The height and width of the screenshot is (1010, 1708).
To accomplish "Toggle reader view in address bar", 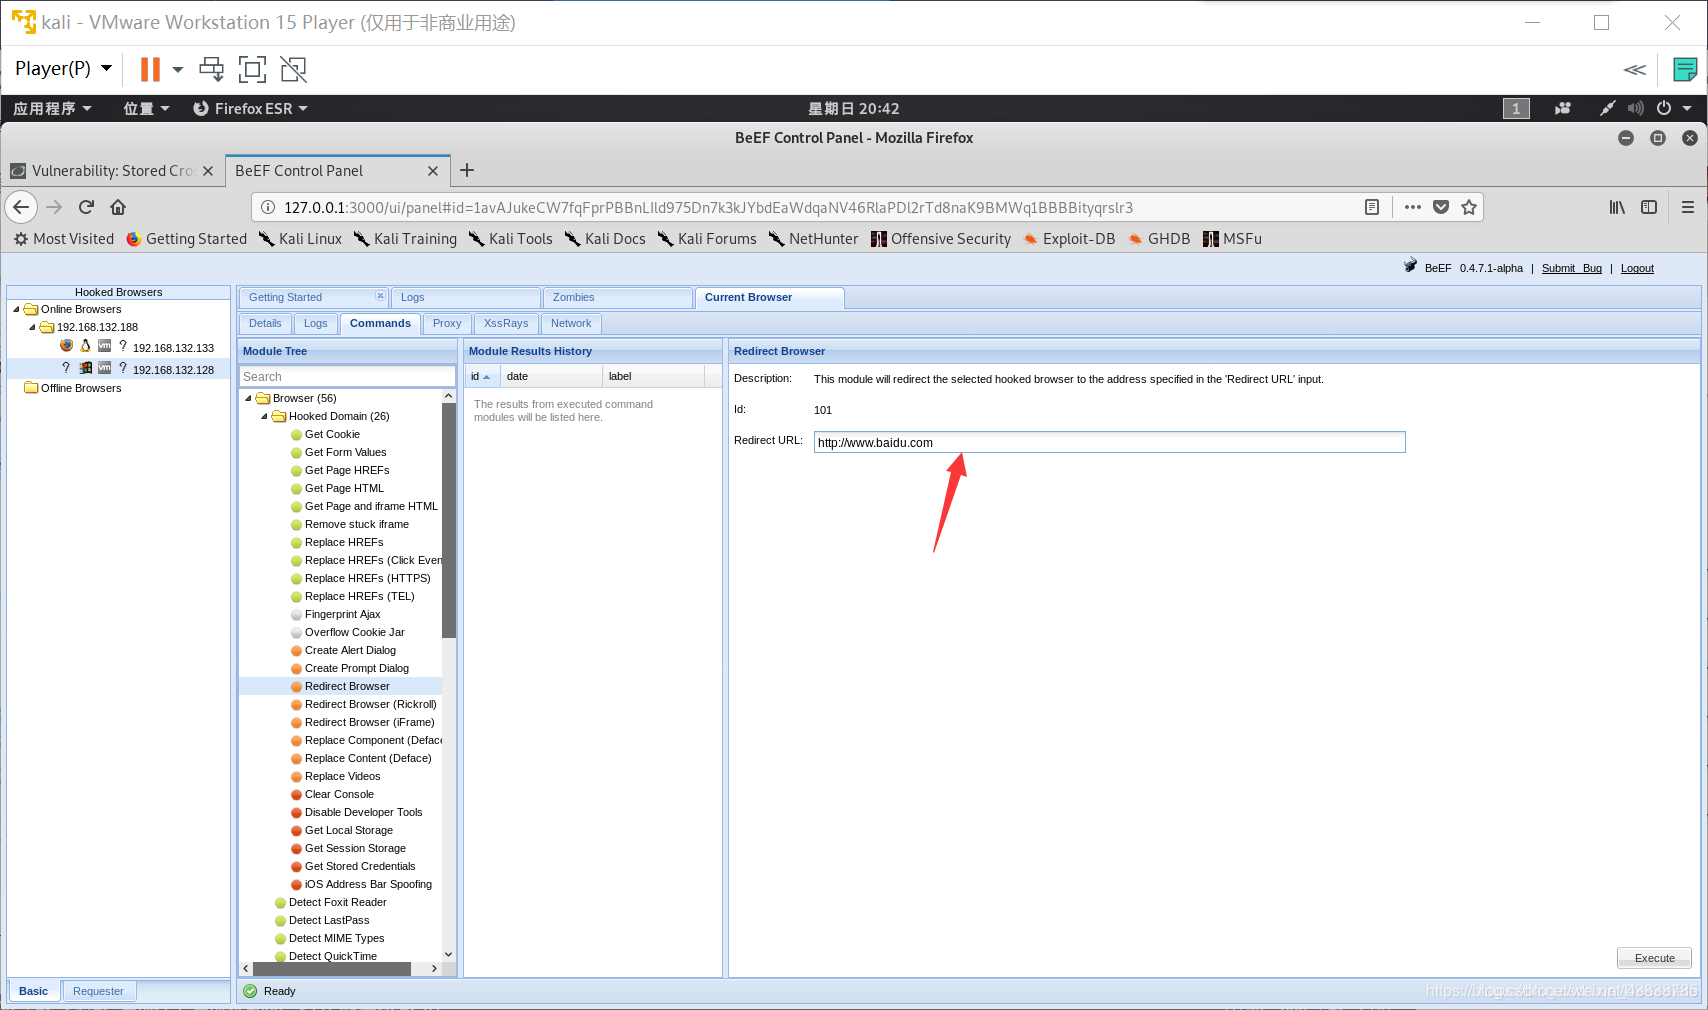I will click(x=1372, y=207).
